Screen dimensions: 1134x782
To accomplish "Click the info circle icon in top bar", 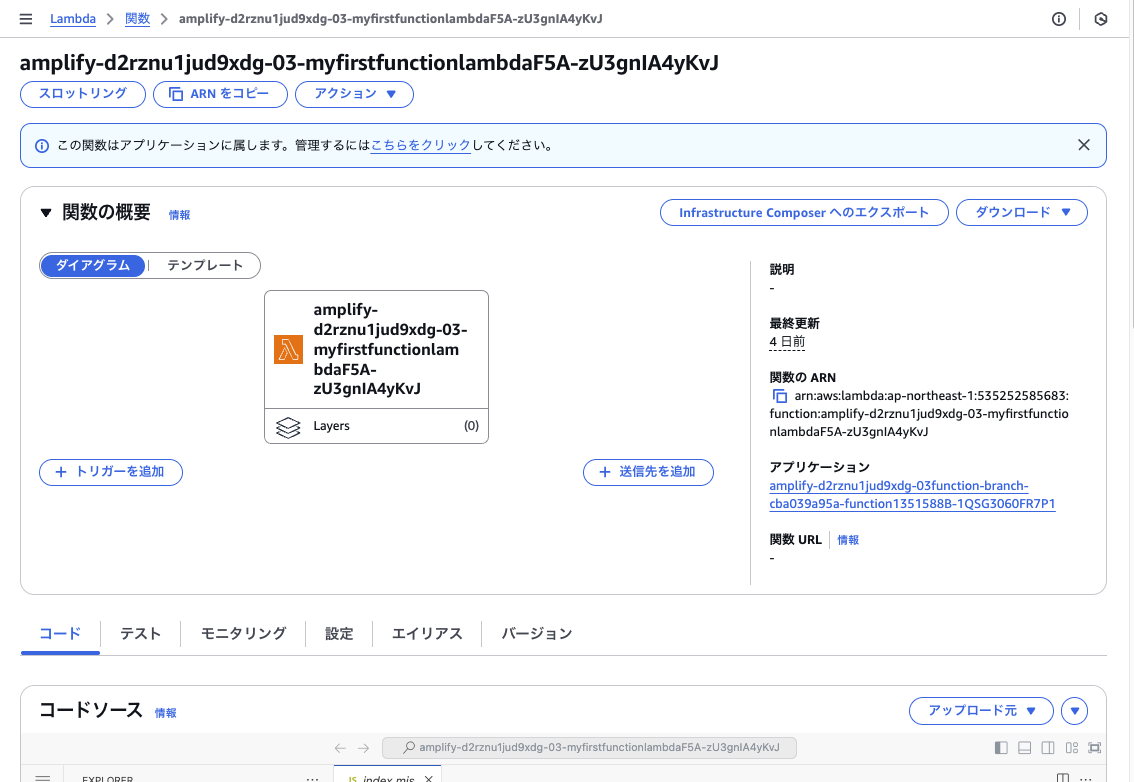I will pos(1059,19).
